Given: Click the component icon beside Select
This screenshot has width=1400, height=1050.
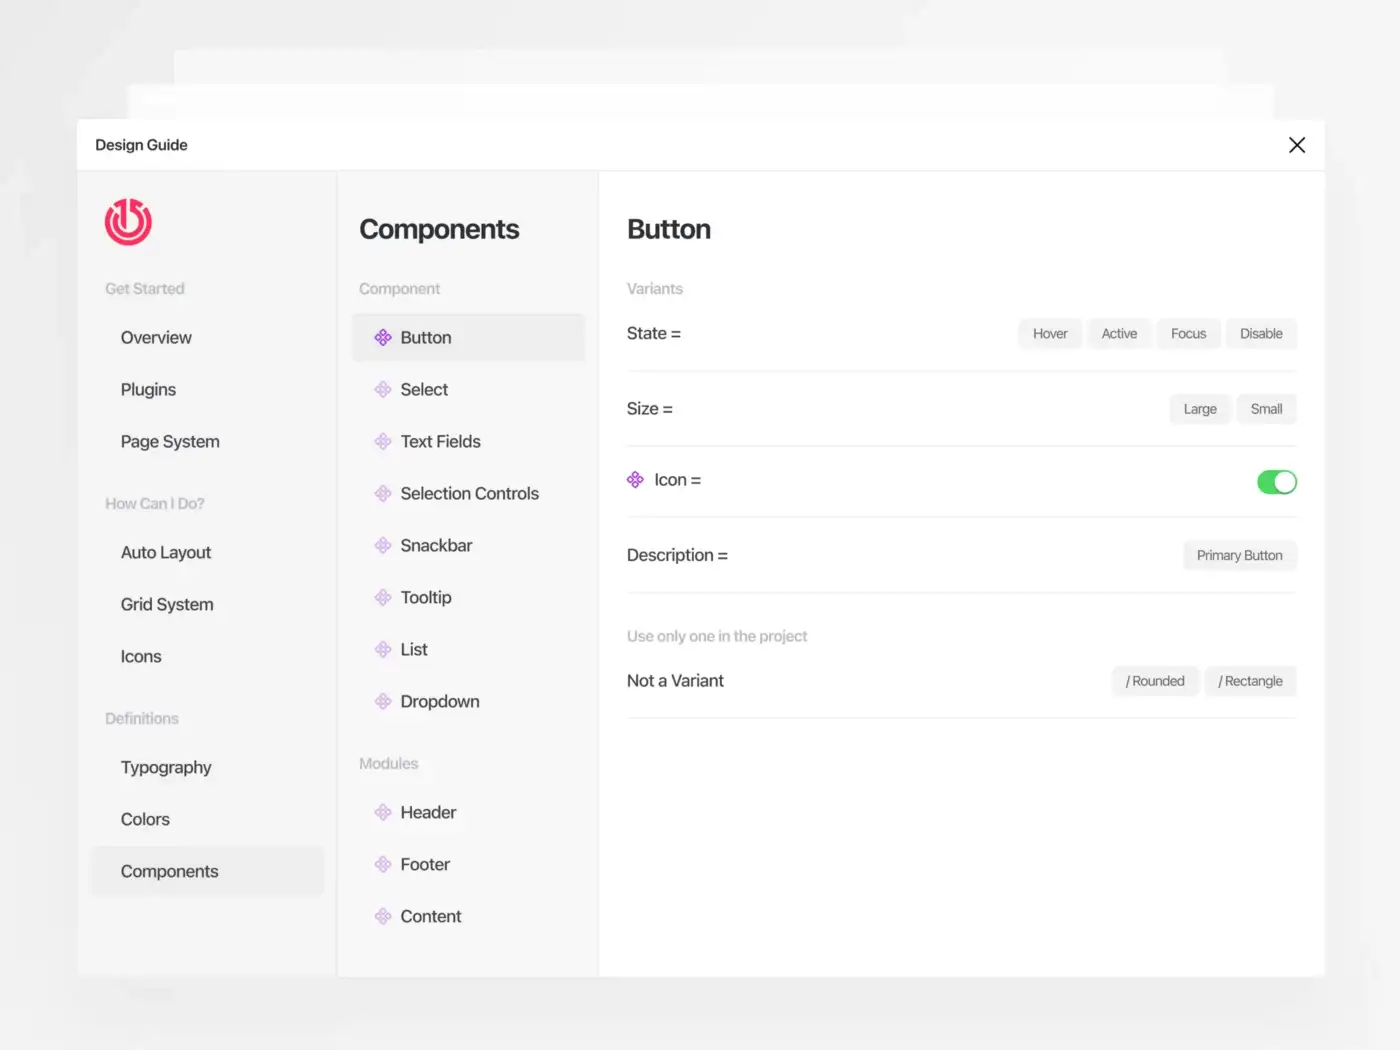Looking at the screenshot, I should tap(383, 390).
